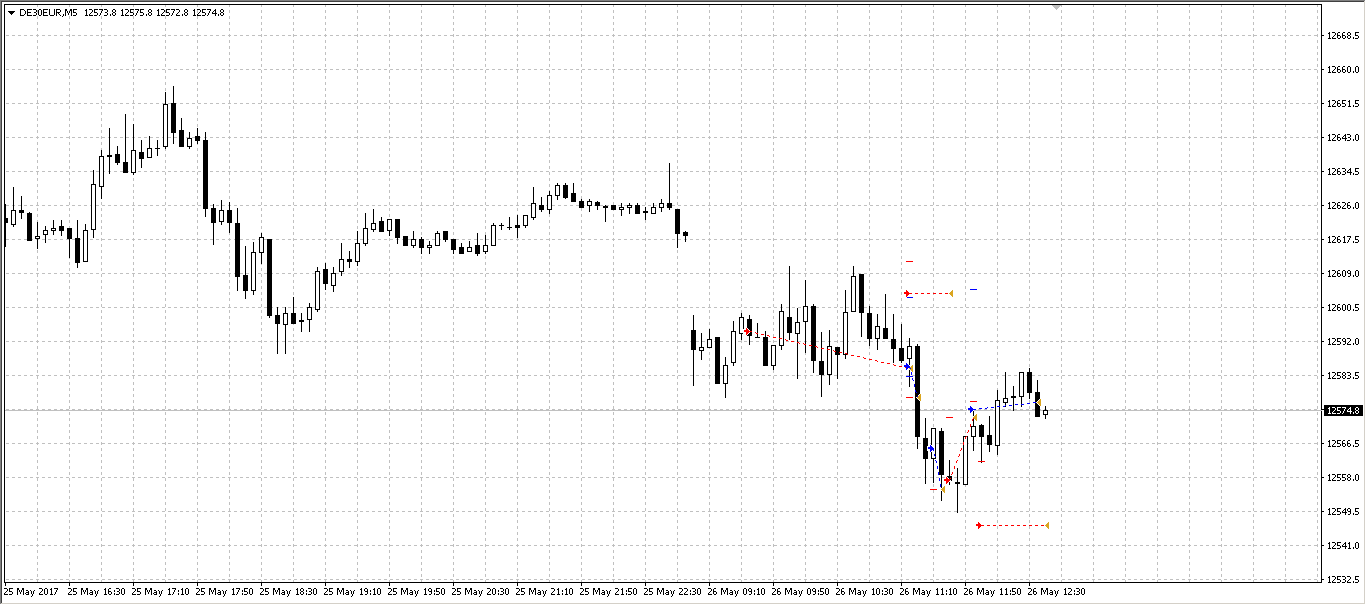Screen dimensions: 1366x605
Task: Click the 25 May 21:10 time label
Action: pyautogui.click(x=546, y=592)
